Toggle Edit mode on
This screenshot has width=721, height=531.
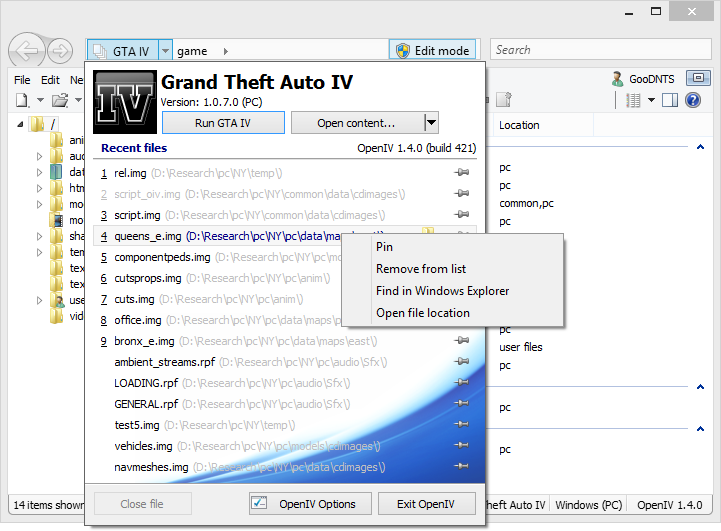(432, 50)
